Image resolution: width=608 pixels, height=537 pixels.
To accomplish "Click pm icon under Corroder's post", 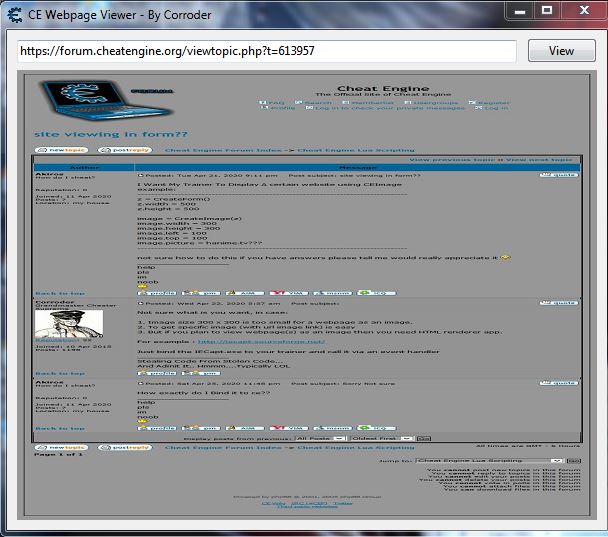I will pyautogui.click(x=201, y=373).
